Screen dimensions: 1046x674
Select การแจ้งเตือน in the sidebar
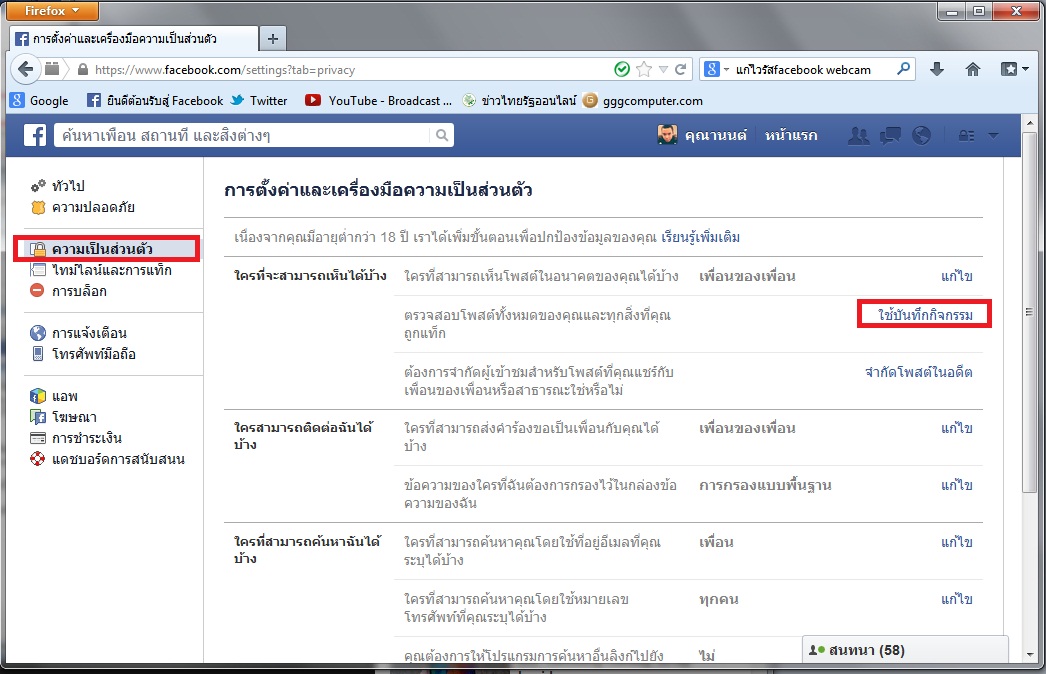(x=78, y=332)
